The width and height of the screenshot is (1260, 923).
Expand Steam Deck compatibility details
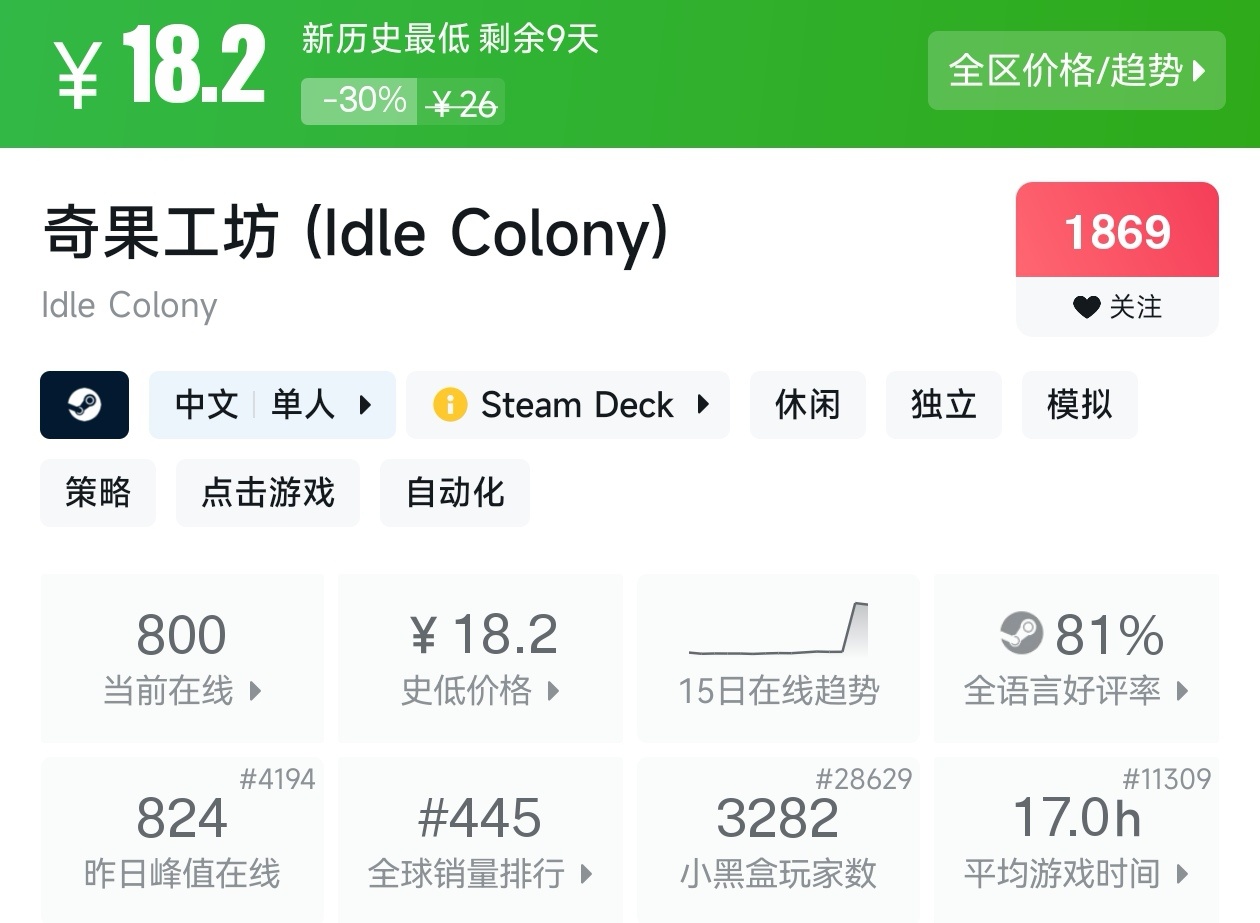(567, 405)
